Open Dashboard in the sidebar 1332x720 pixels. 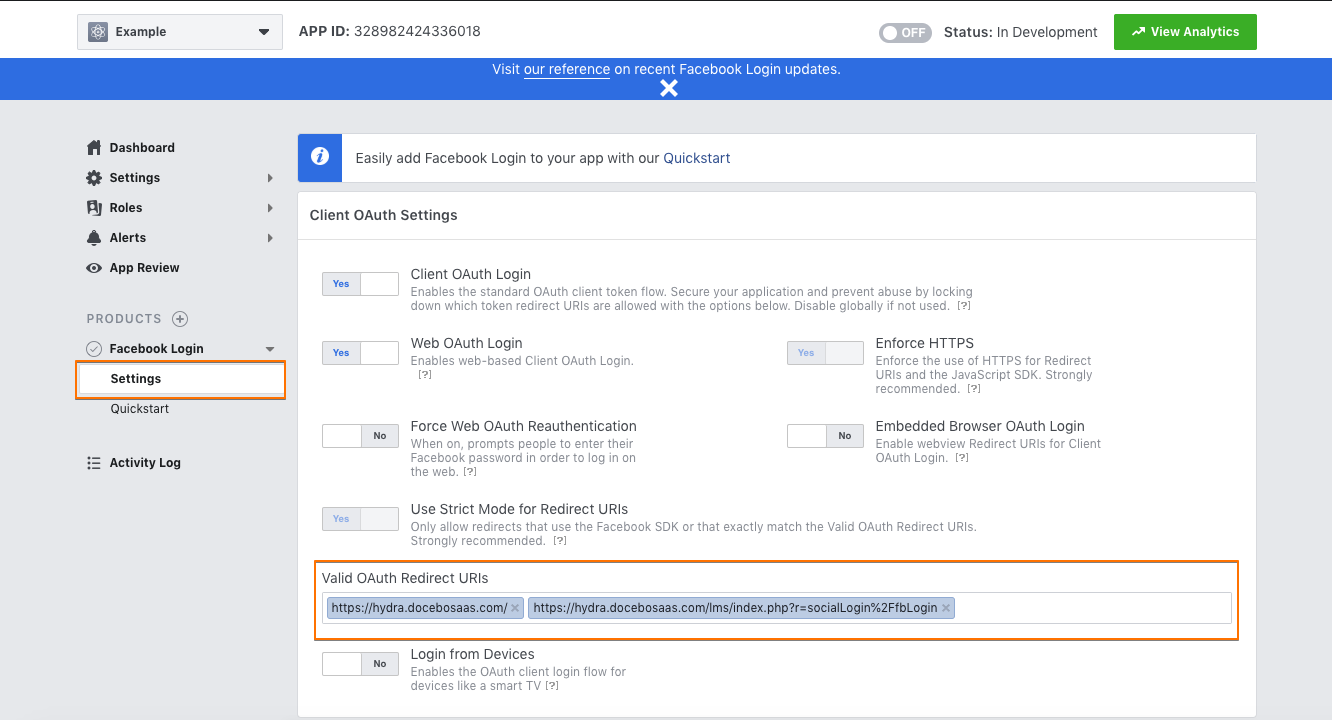(142, 147)
